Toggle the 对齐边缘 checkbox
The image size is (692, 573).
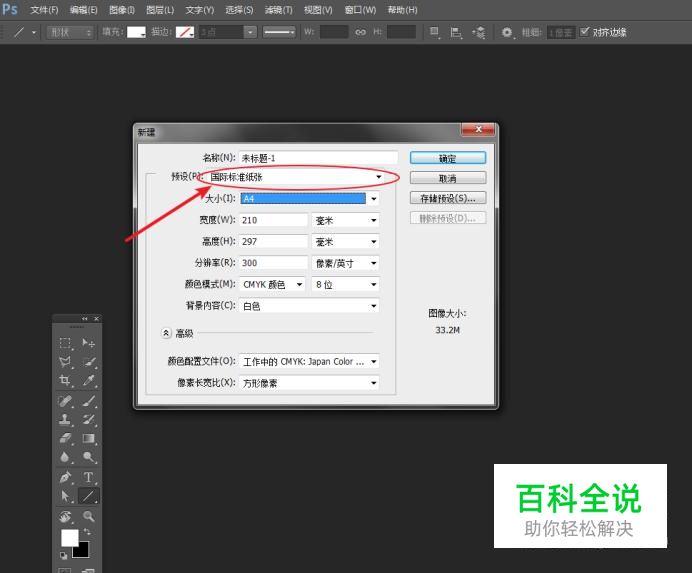(x=585, y=32)
